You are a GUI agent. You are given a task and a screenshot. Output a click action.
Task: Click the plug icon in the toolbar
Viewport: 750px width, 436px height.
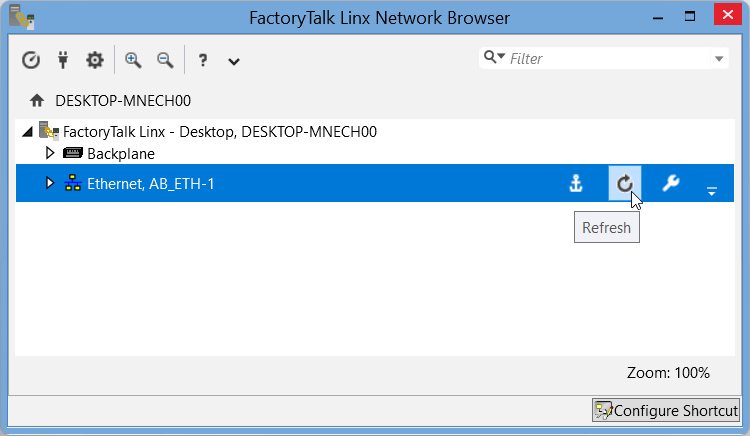pos(62,60)
